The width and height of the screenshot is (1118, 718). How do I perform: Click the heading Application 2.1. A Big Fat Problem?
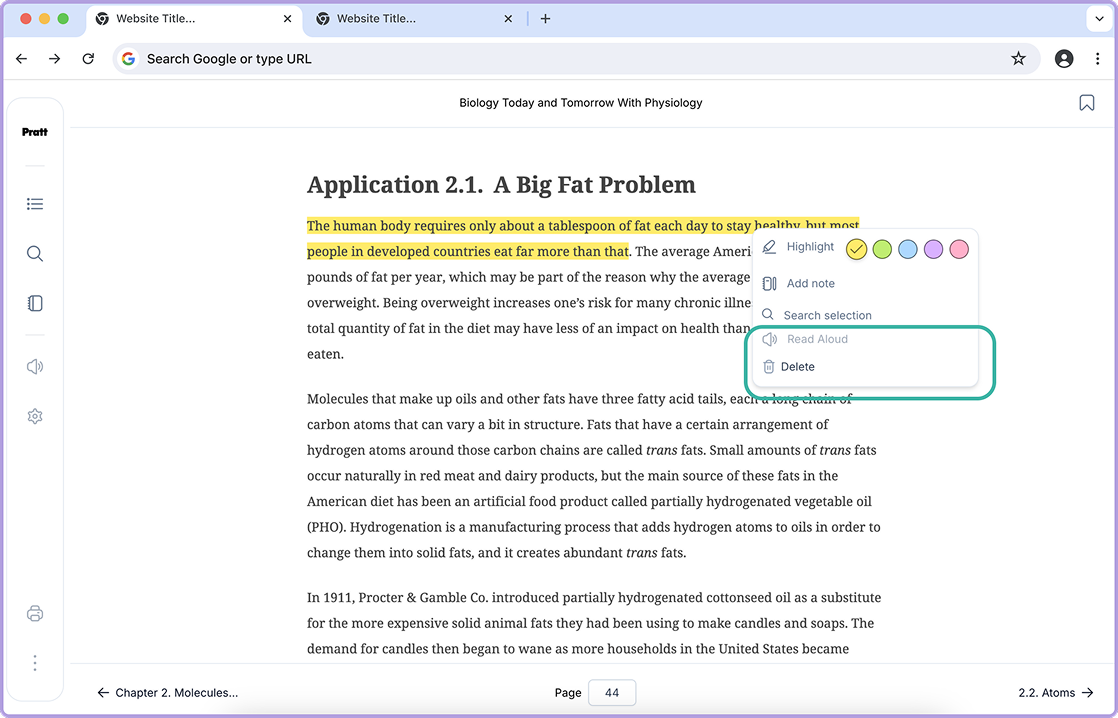(501, 185)
